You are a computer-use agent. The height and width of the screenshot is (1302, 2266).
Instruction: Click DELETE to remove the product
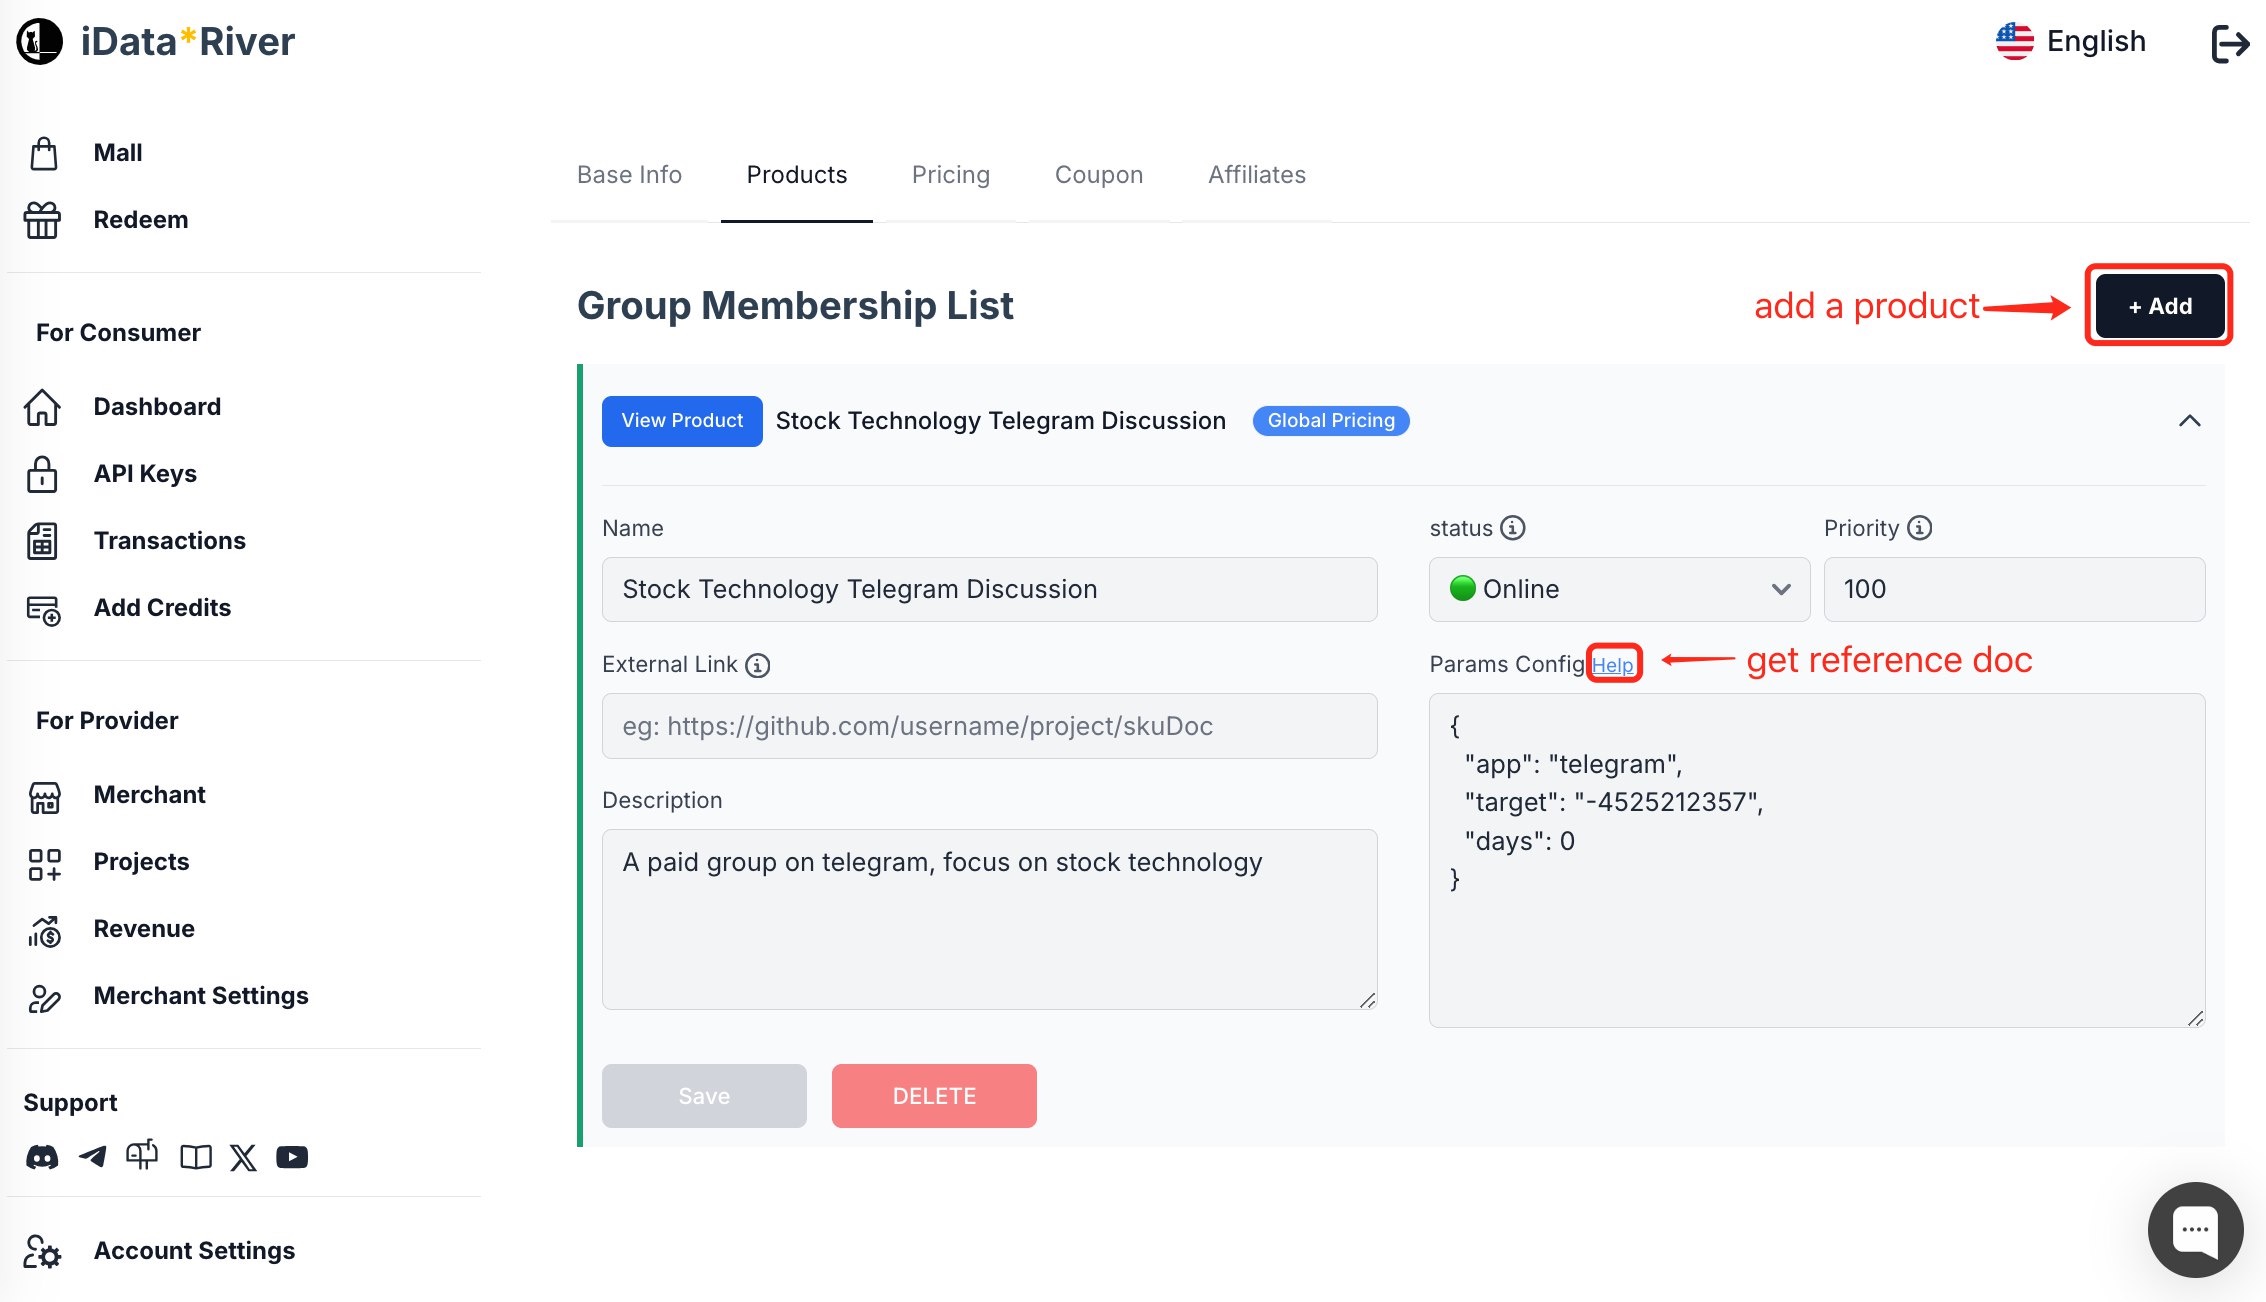(x=934, y=1095)
